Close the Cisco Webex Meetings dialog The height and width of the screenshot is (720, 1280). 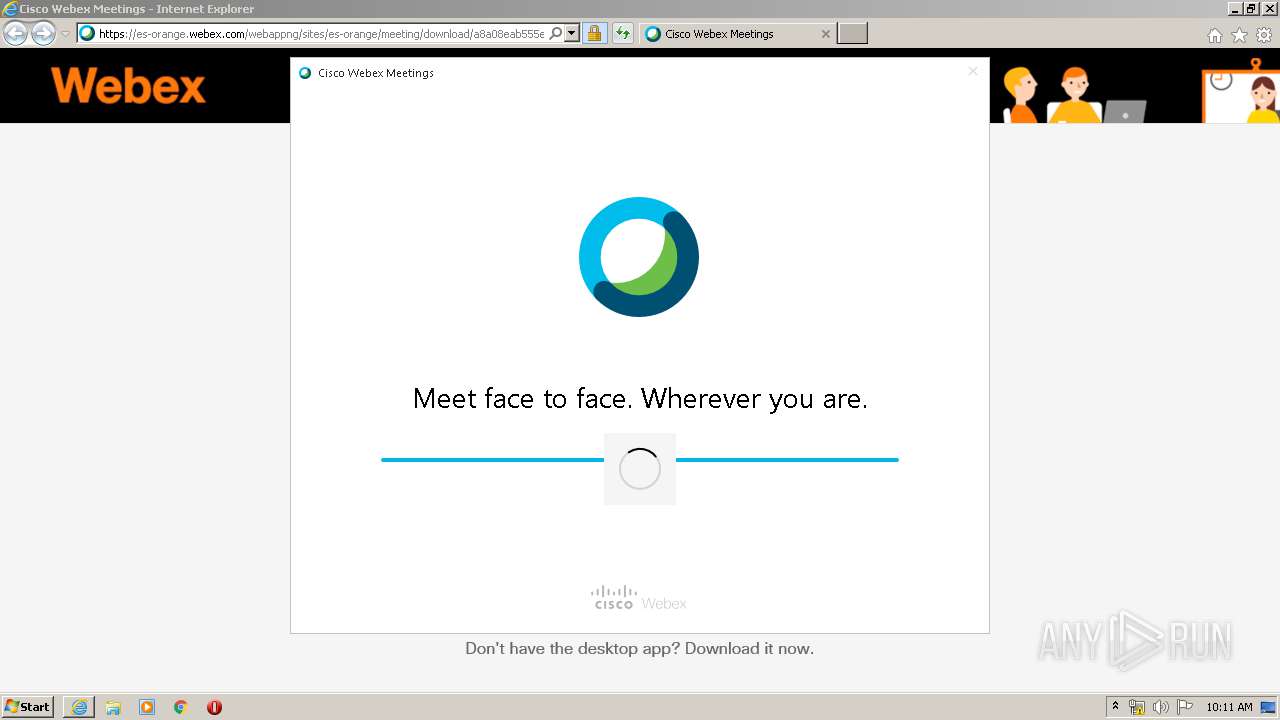[x=973, y=72]
